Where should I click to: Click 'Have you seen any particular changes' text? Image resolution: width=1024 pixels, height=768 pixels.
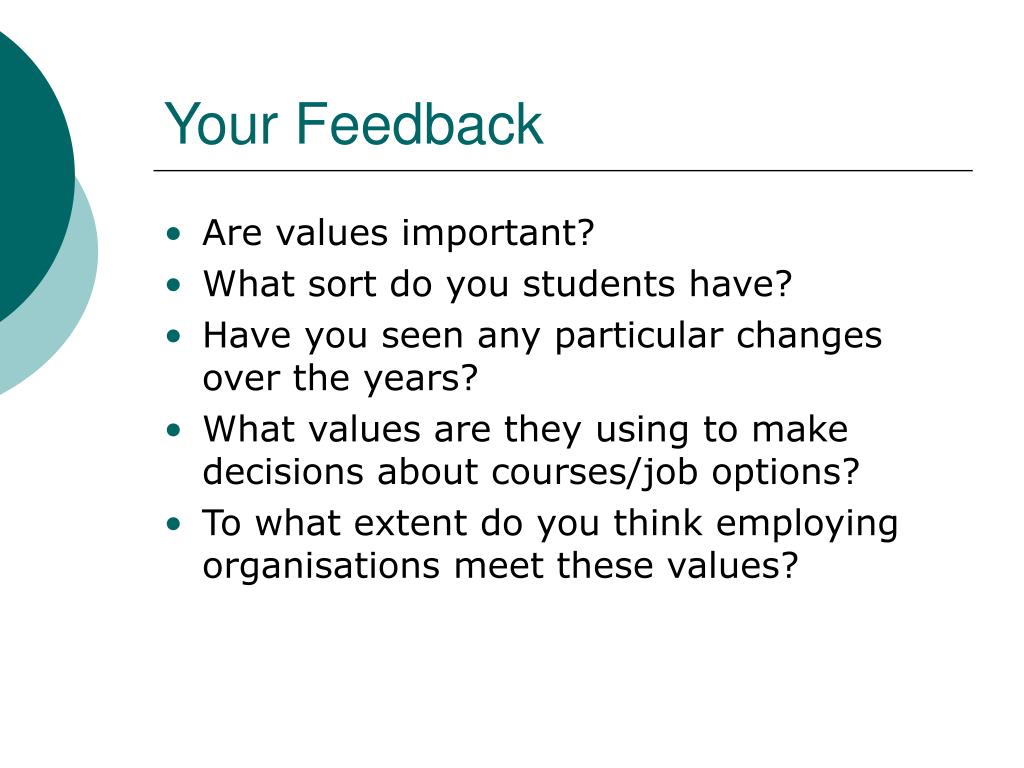point(542,336)
